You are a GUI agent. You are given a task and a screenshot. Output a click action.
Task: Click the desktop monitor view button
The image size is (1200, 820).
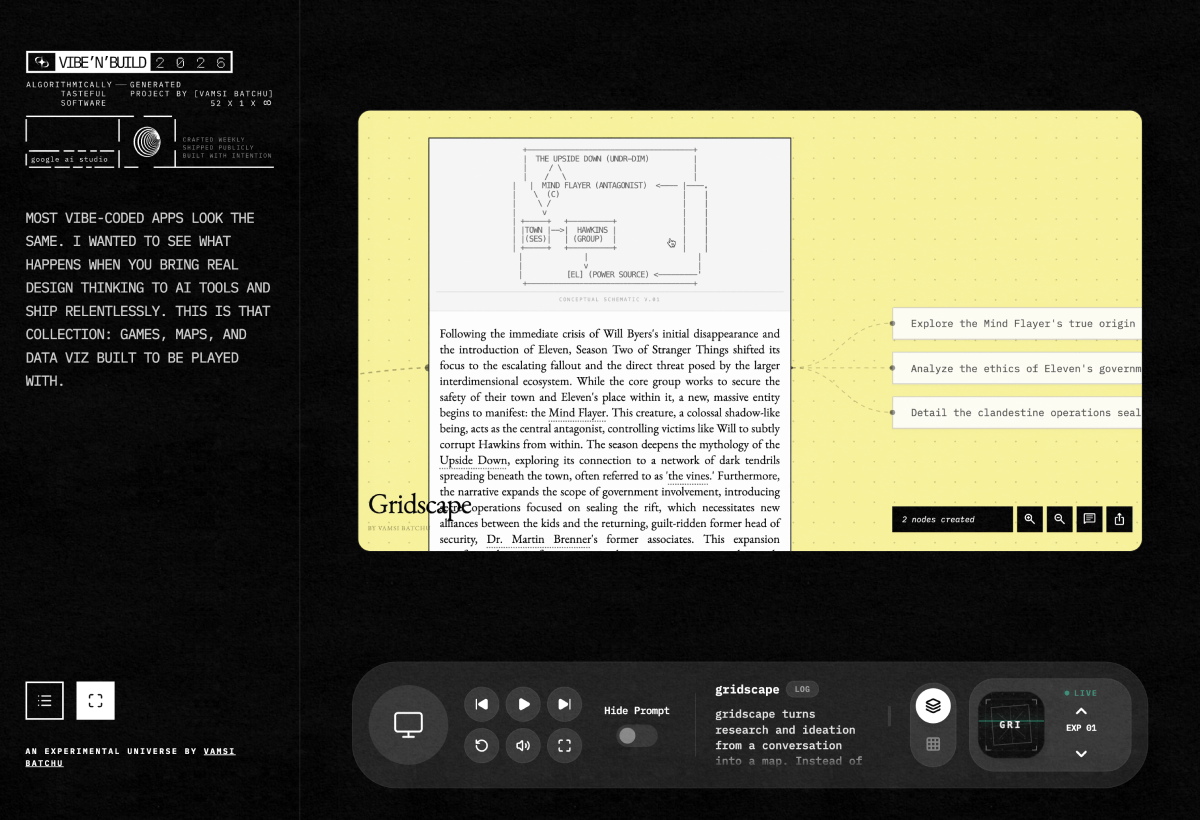tap(408, 724)
